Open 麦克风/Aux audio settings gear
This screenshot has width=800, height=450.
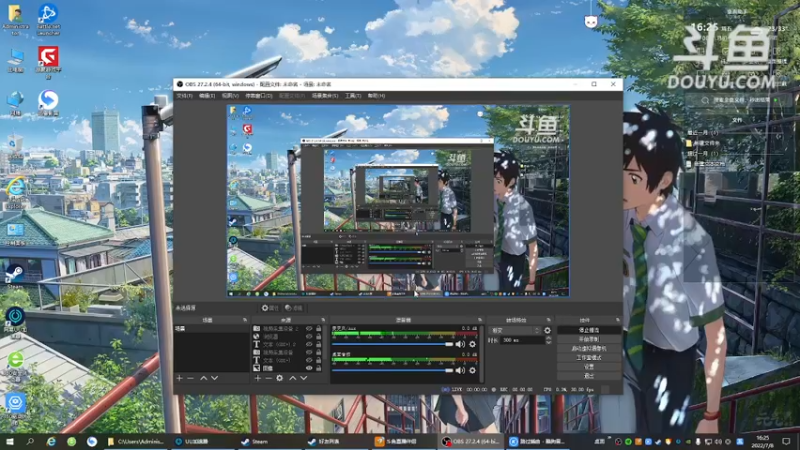coord(472,344)
